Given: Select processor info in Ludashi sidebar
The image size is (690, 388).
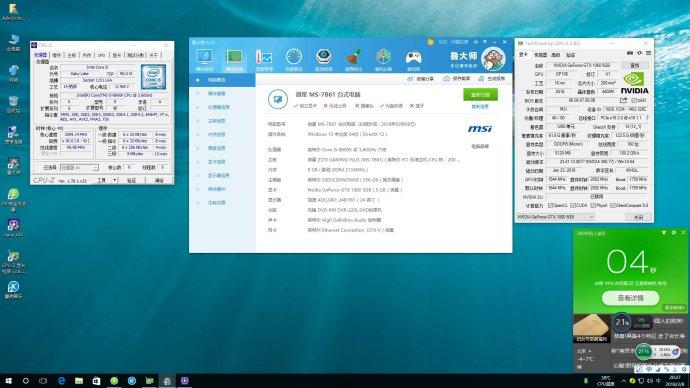Looking at the screenshot, I should point(218,107).
